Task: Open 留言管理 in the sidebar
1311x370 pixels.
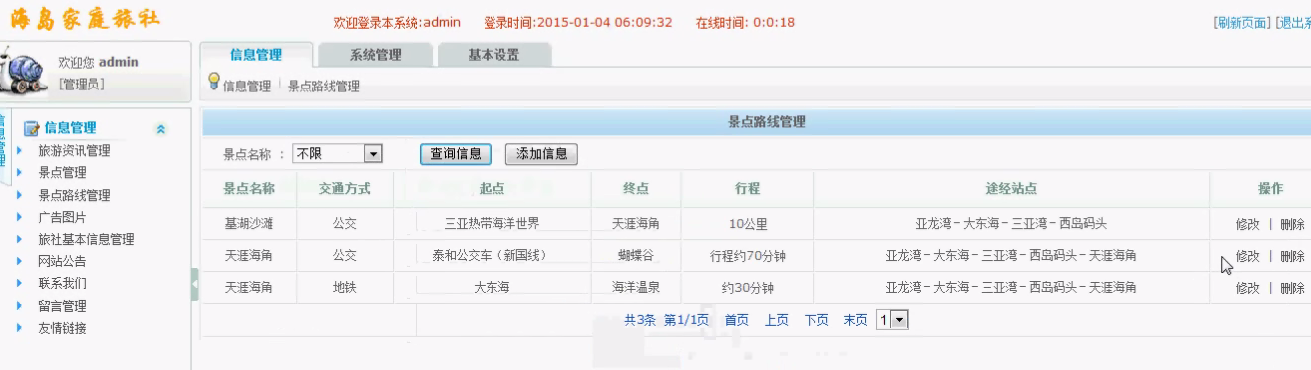Action: 62,306
